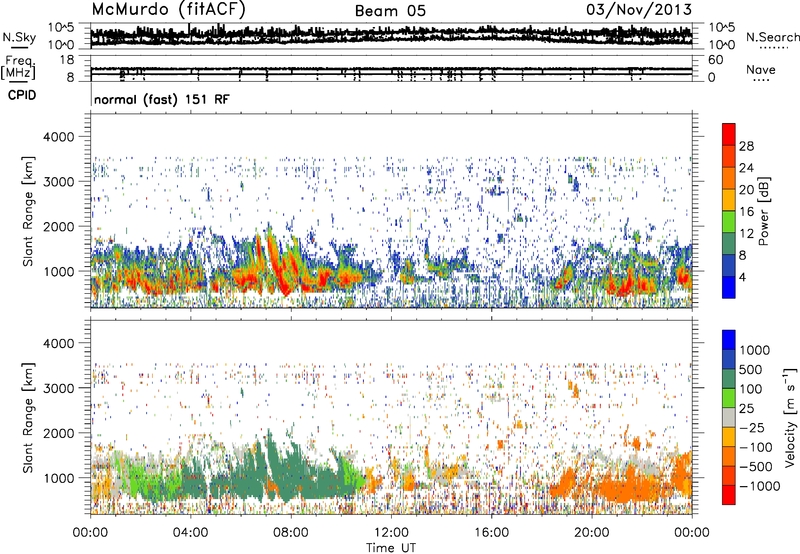The width and height of the screenshot is (800, 554).
Task: Click the 16:00 time tick label
Action: pos(491,533)
